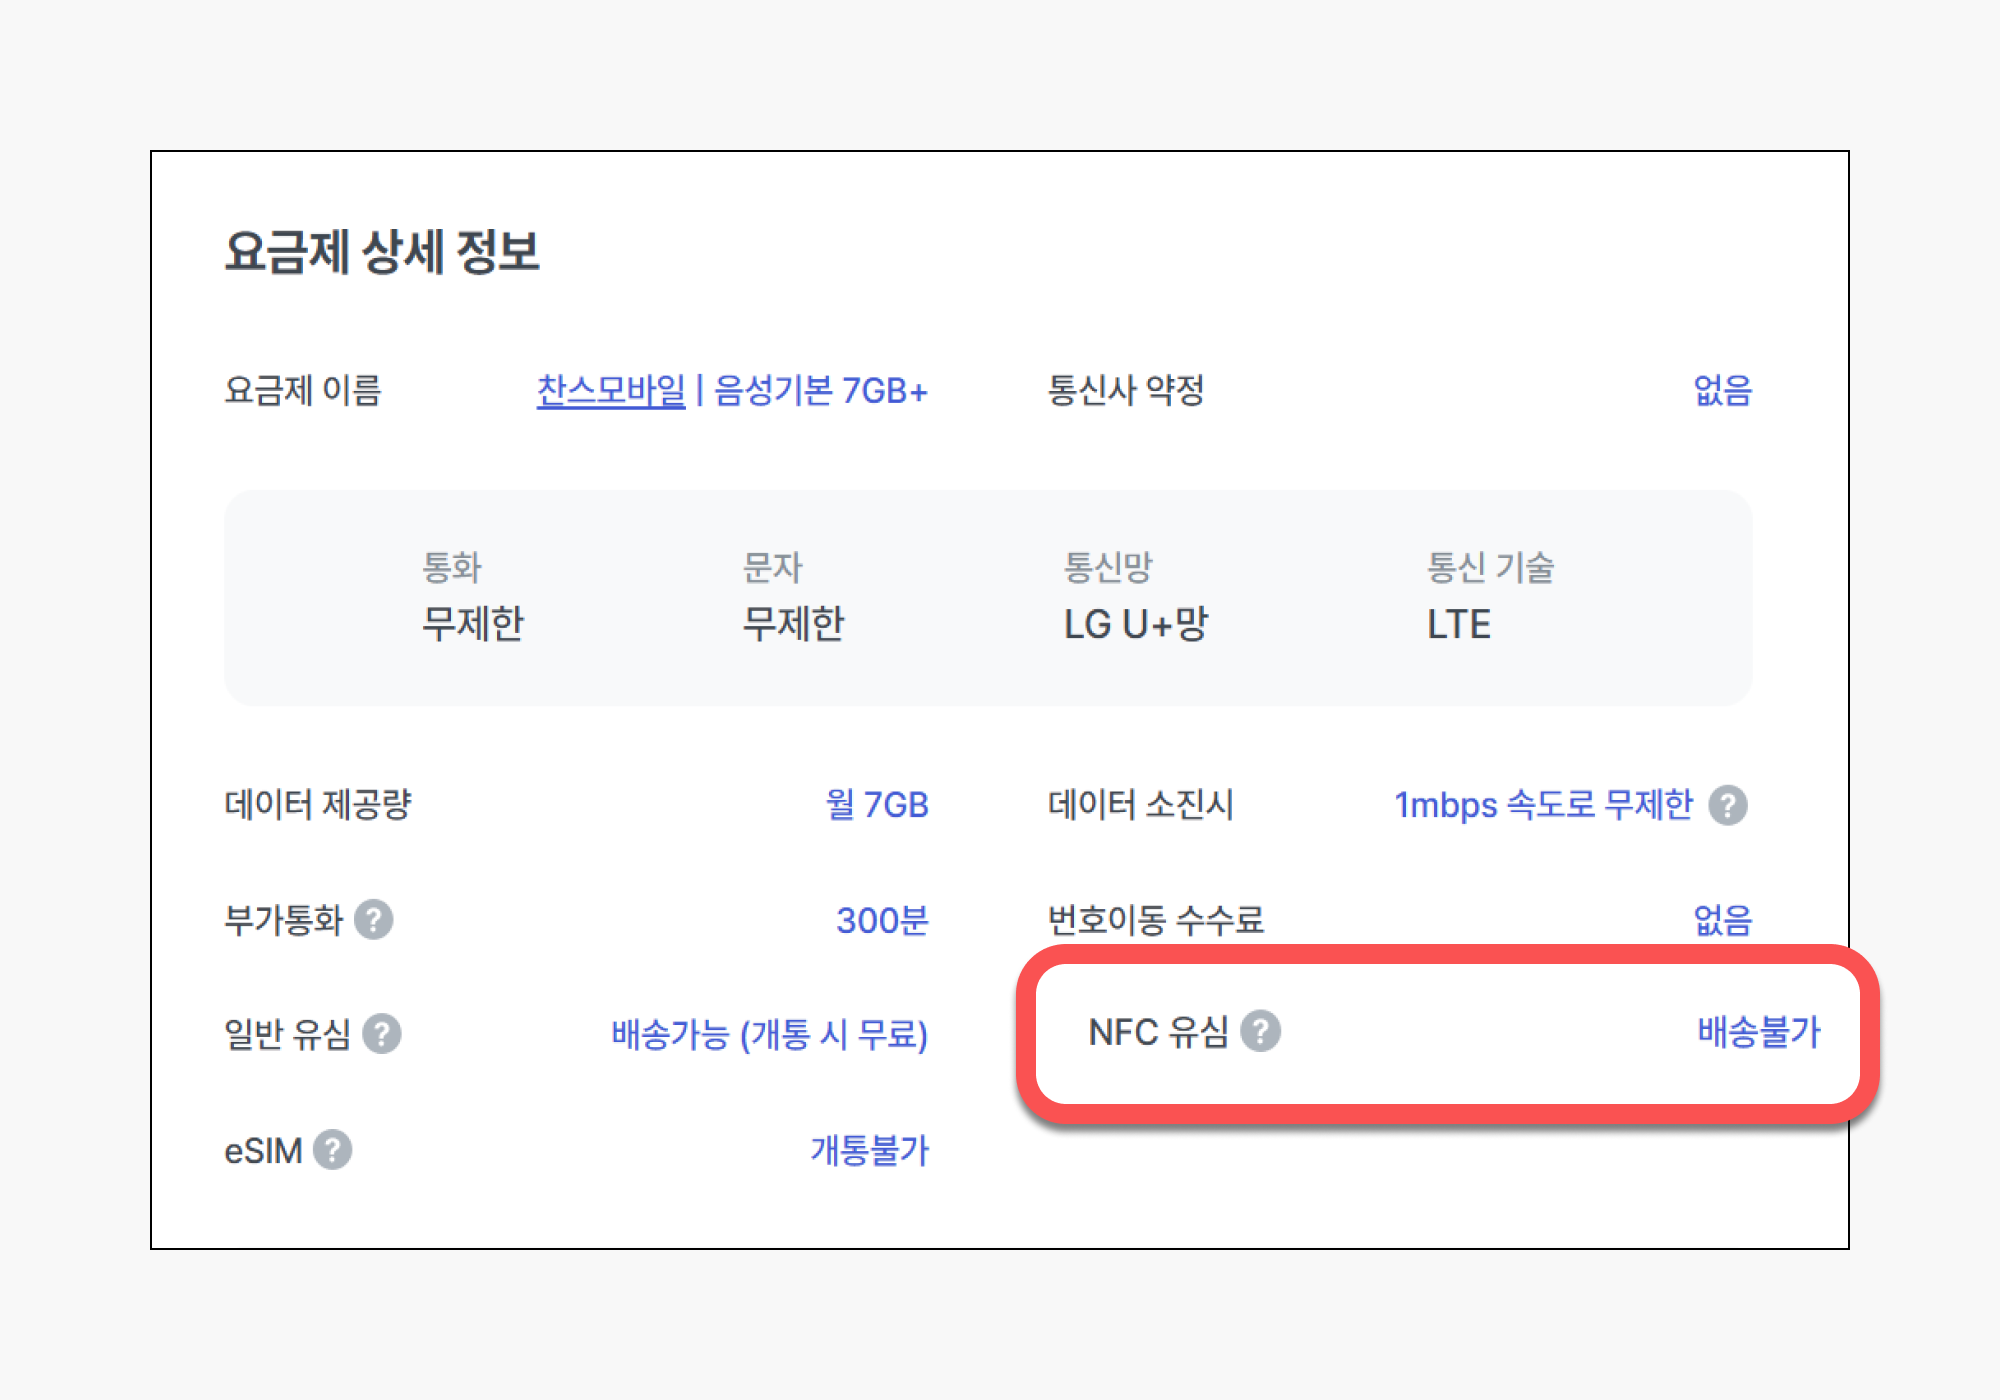Click the 개통불가 eSIM status
2000x1400 pixels.
(869, 1150)
